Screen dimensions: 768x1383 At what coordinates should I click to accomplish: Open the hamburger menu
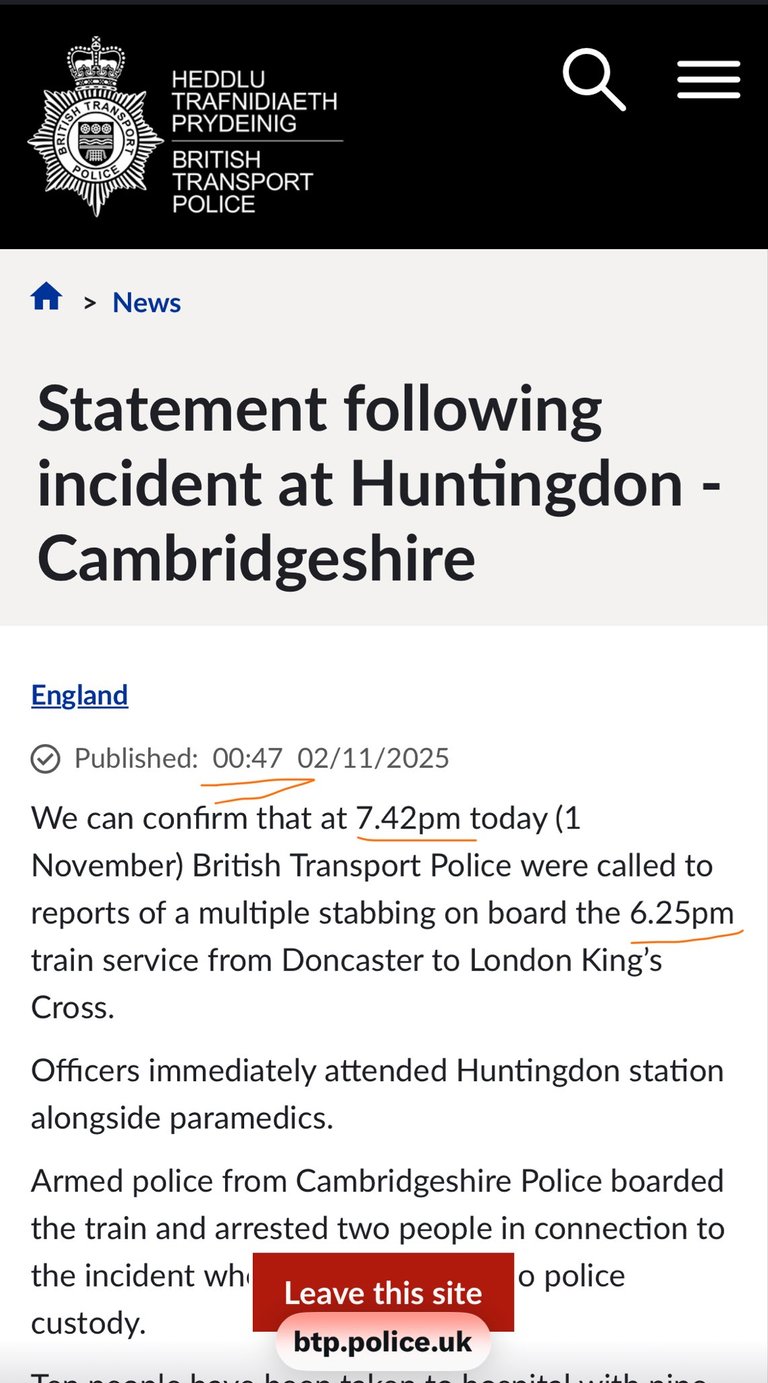pyautogui.click(x=708, y=80)
